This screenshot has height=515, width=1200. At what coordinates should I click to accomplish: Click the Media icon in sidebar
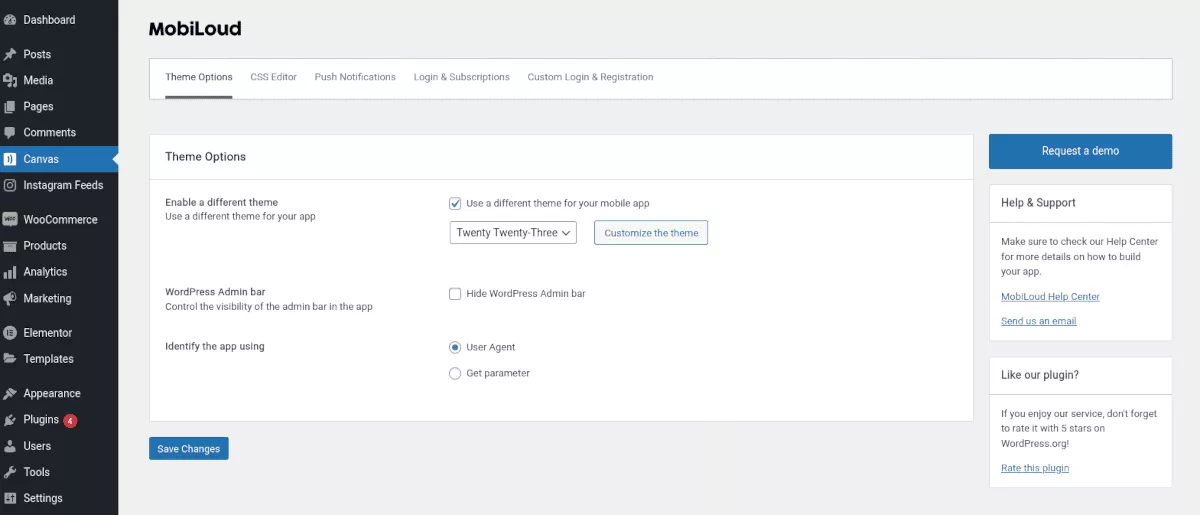[x=10, y=80]
